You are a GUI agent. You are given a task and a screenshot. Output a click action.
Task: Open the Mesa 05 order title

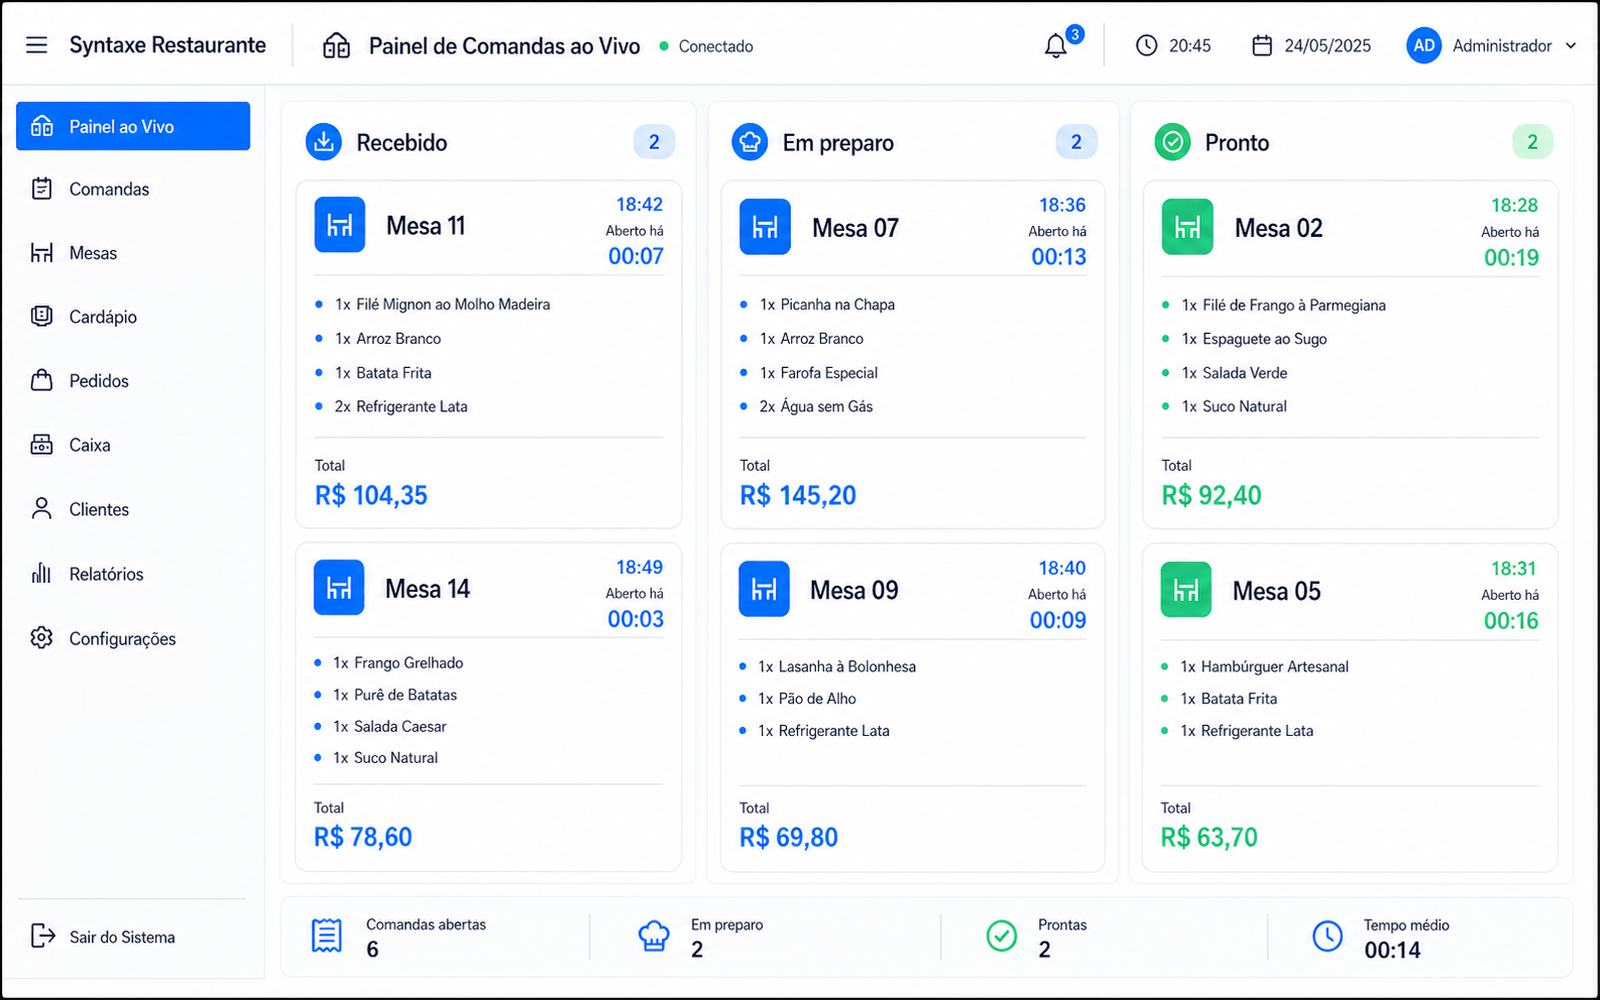[x=1277, y=591]
